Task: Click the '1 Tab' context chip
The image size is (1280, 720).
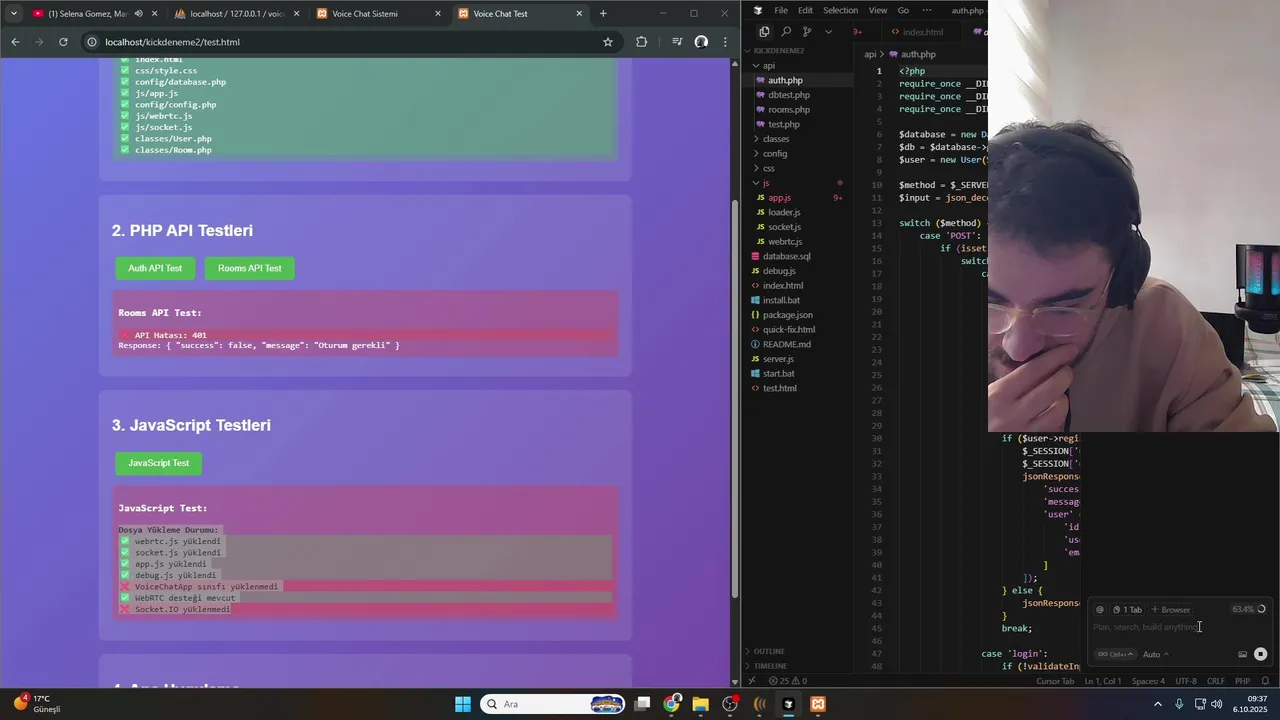Action: click(1127, 609)
